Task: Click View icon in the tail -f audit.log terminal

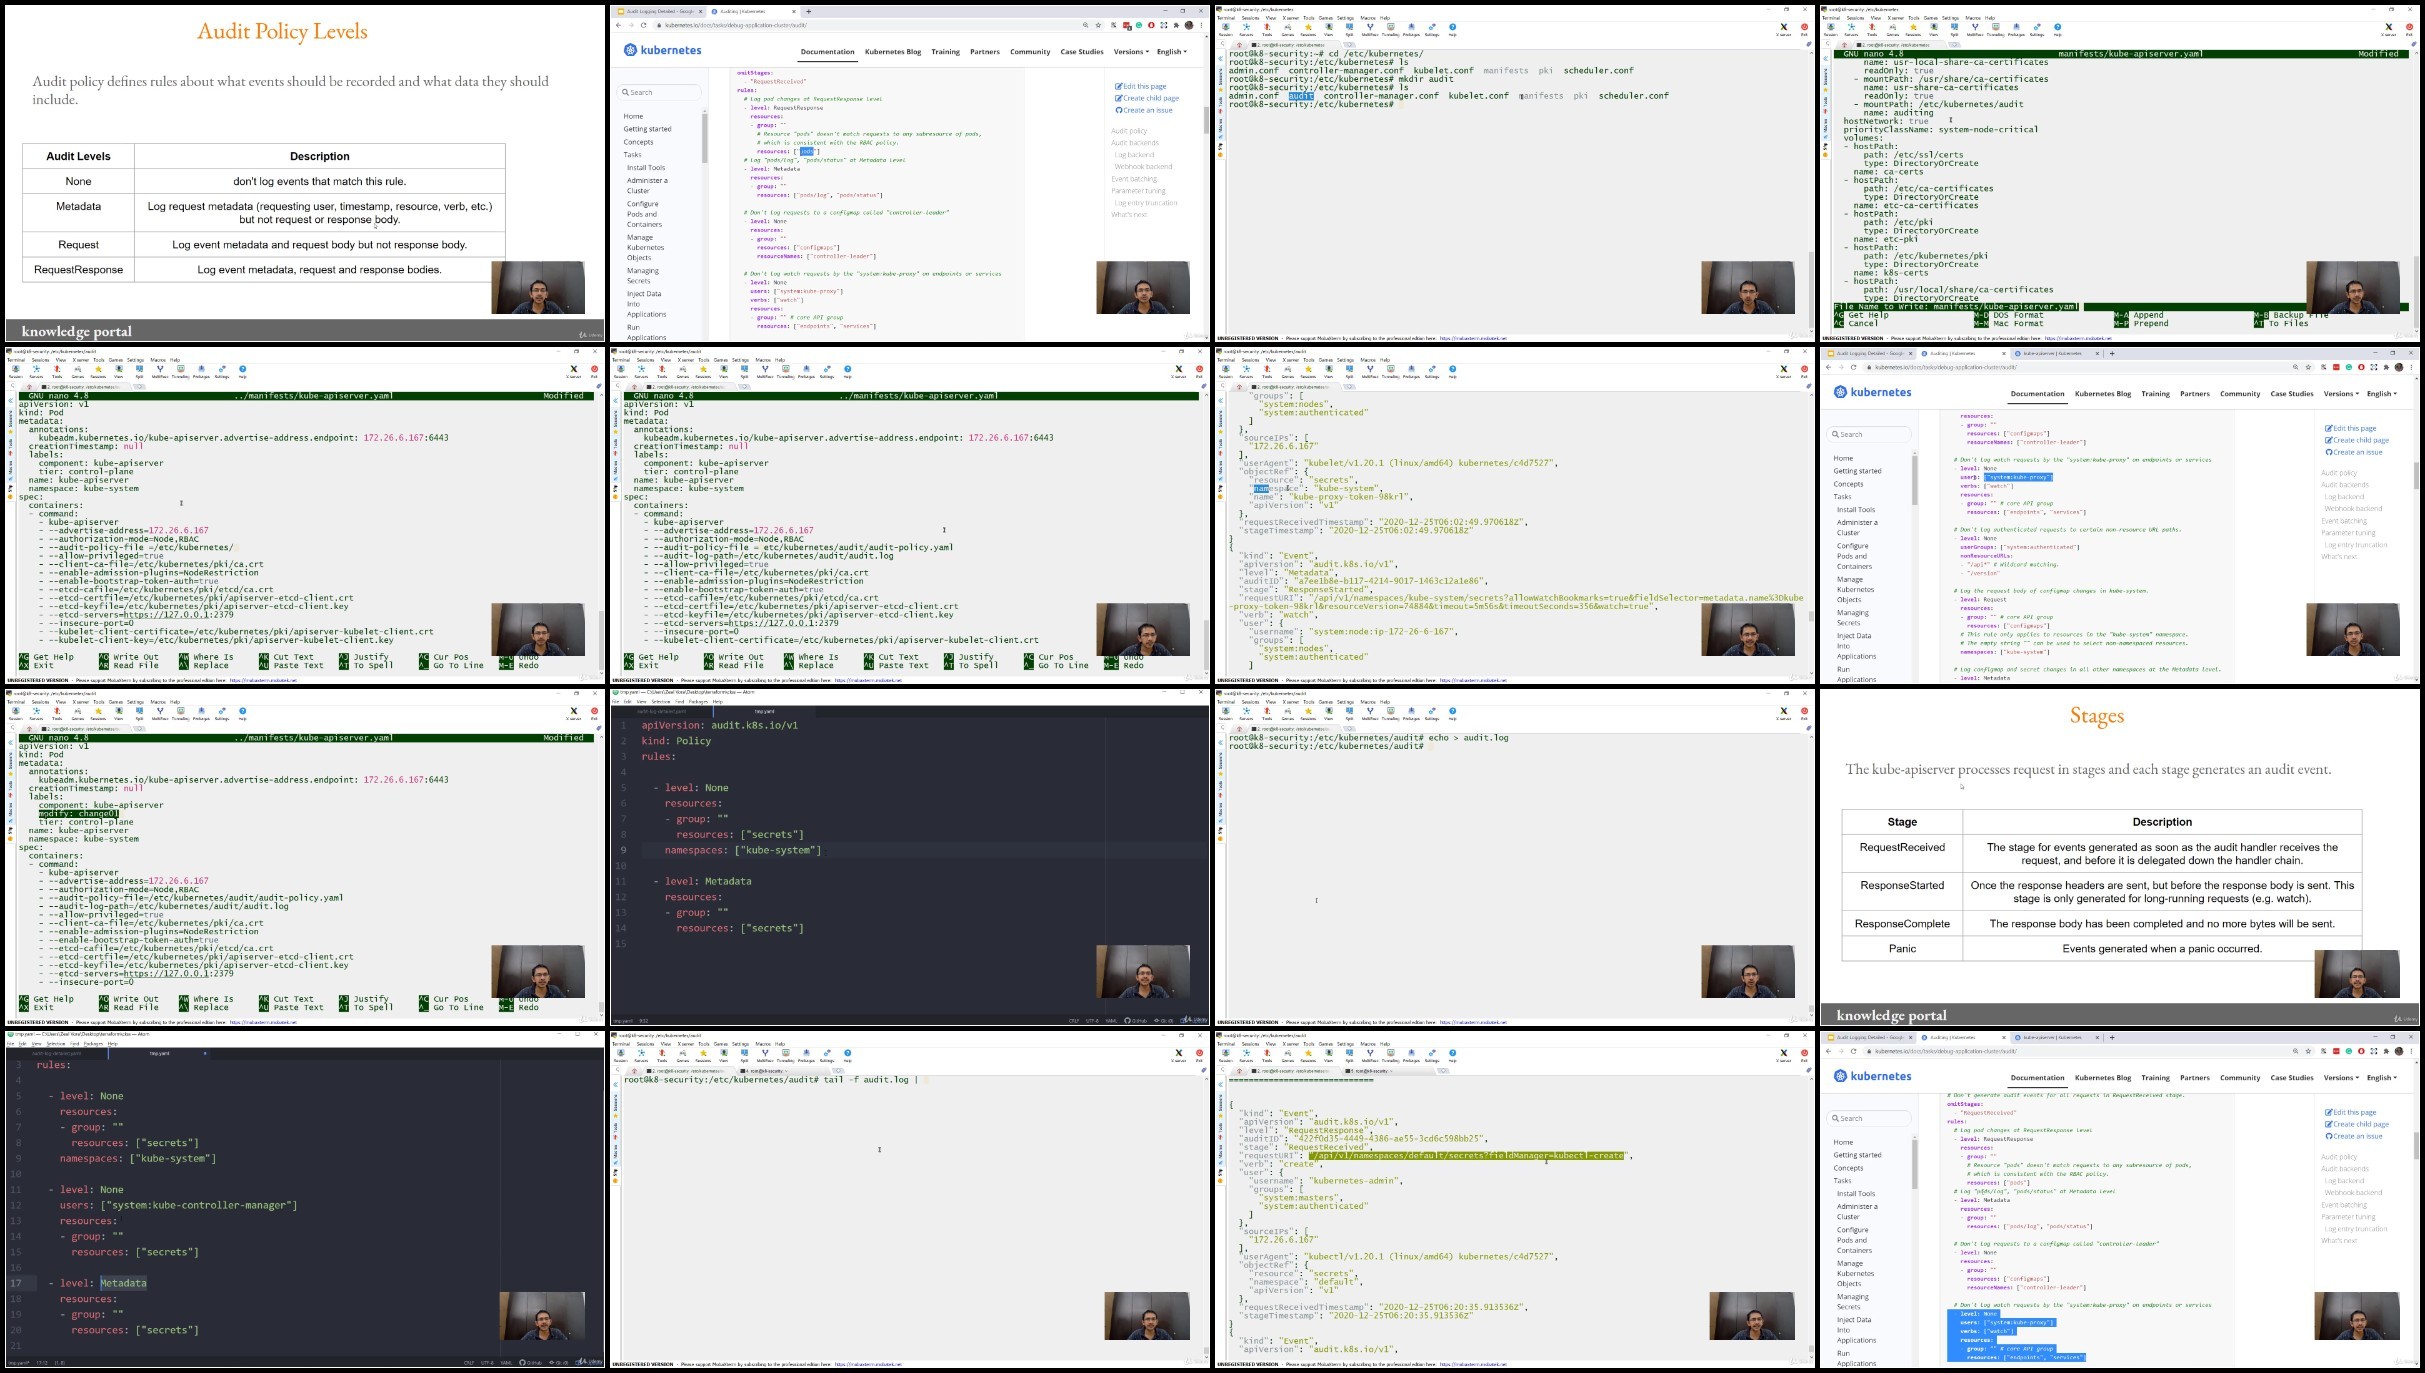Action: 723,1056
